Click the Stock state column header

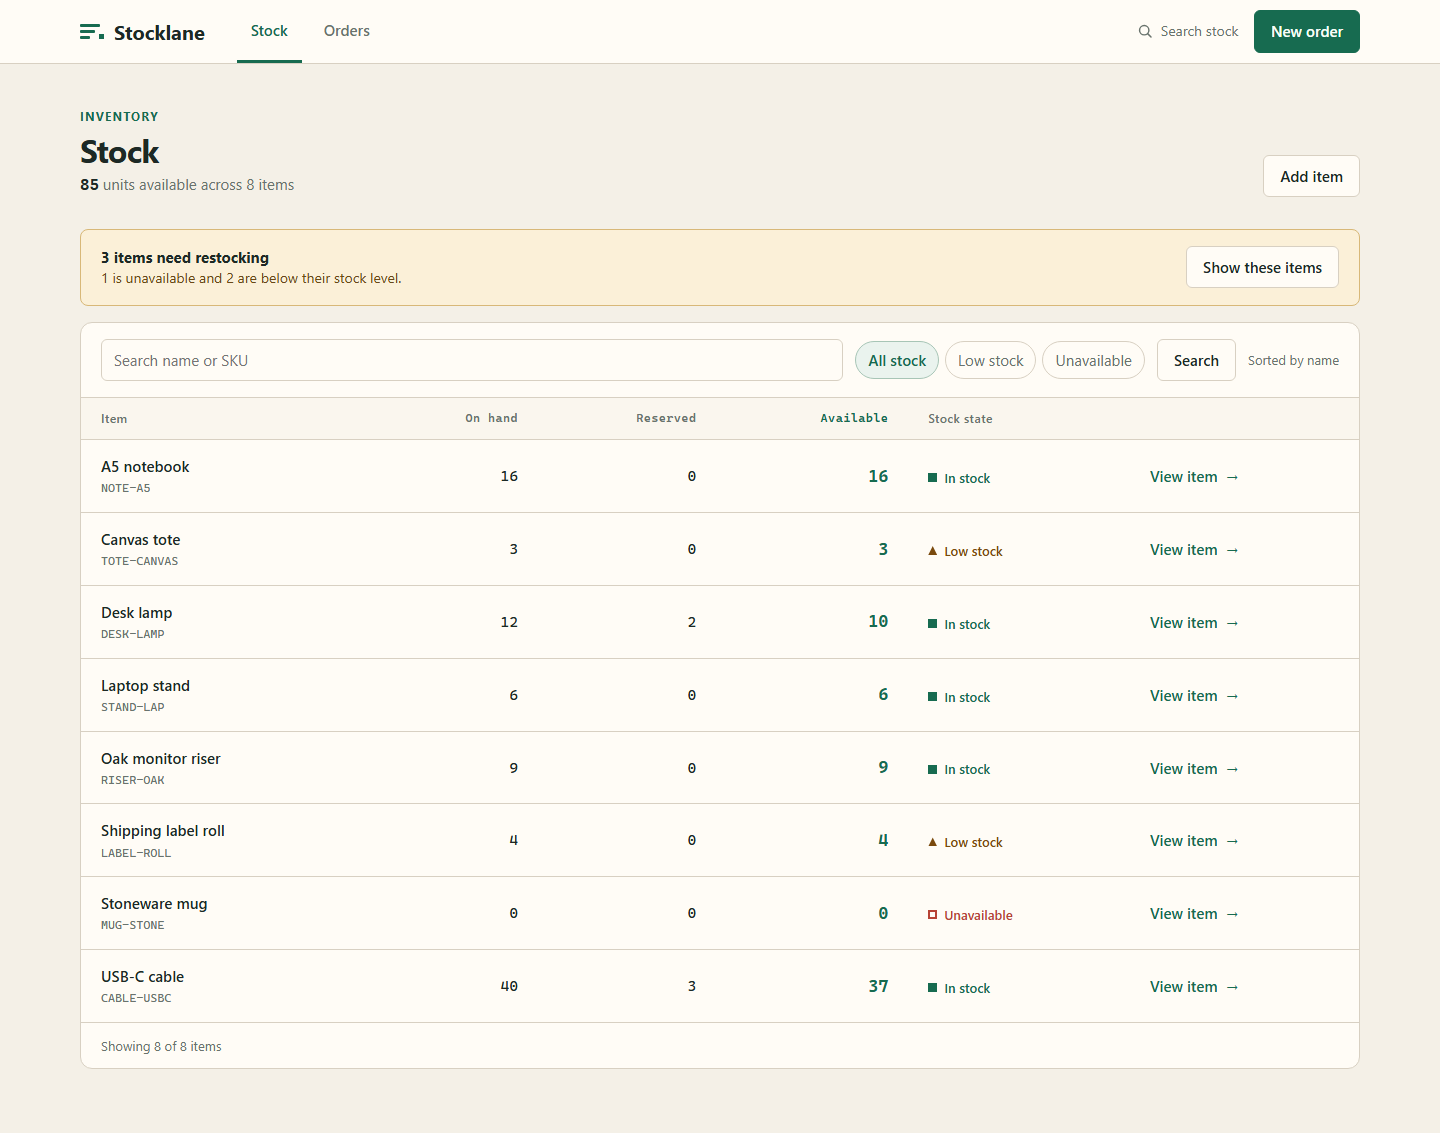[x=960, y=419]
